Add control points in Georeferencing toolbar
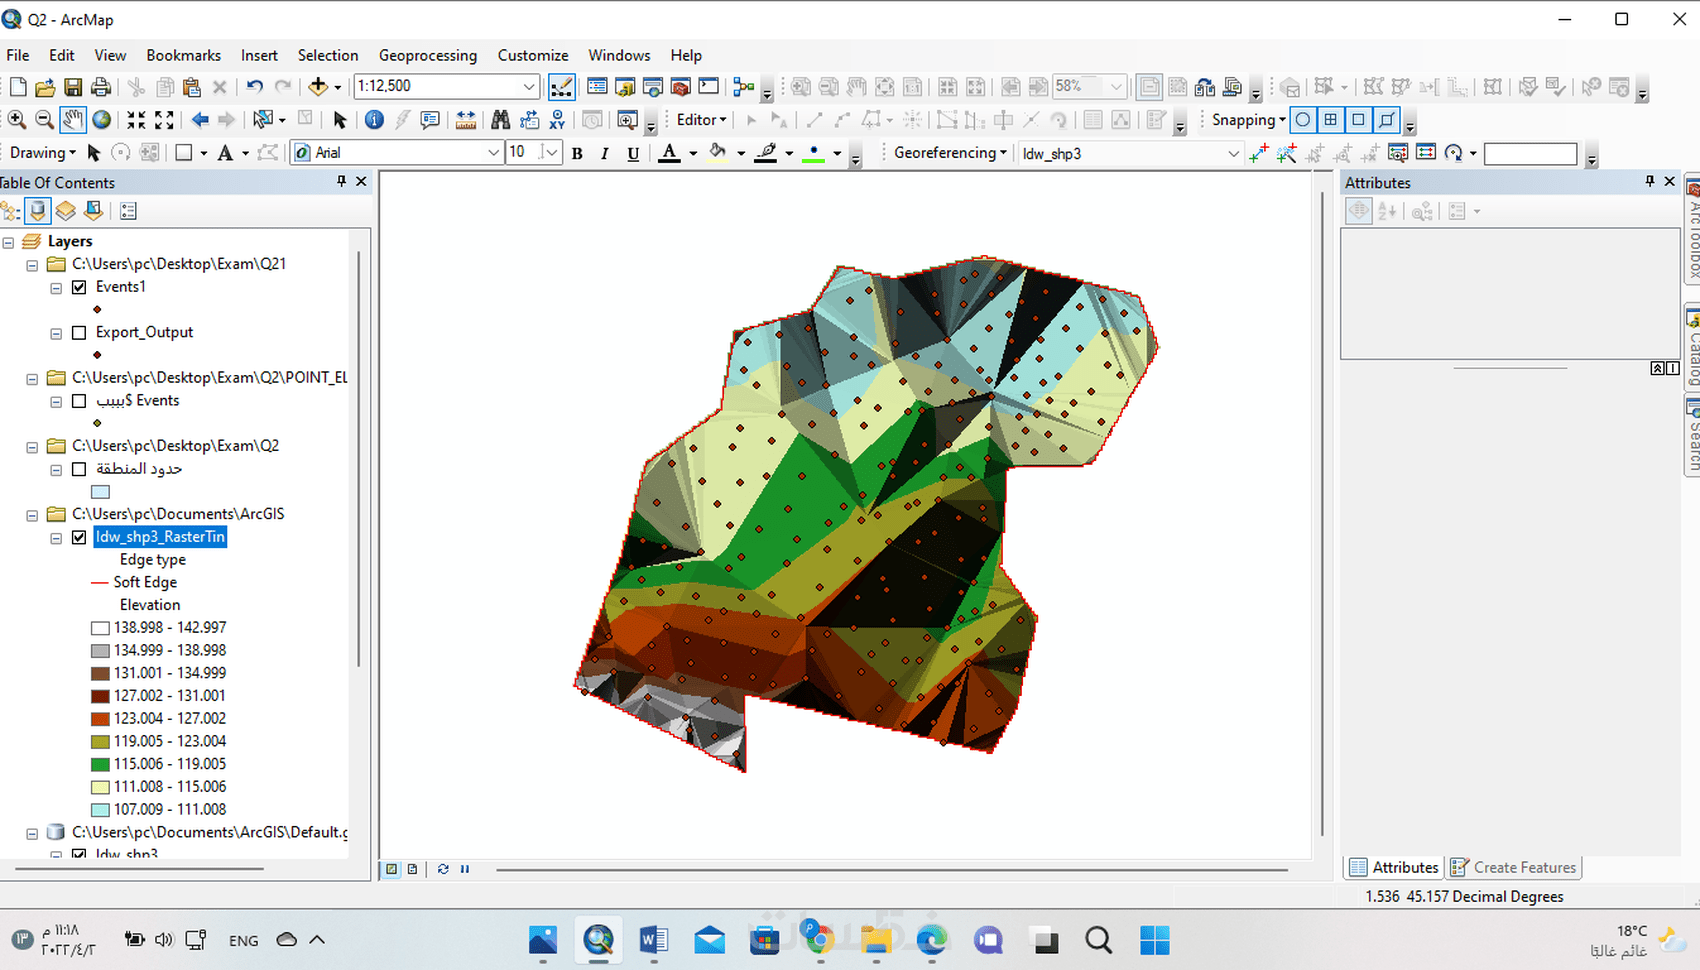Image resolution: width=1700 pixels, height=970 pixels. 1259,153
